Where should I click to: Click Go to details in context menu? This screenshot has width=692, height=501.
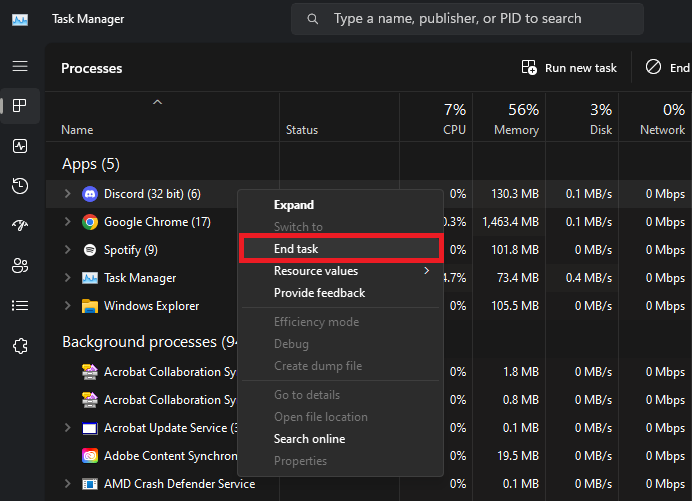[x=340, y=395]
